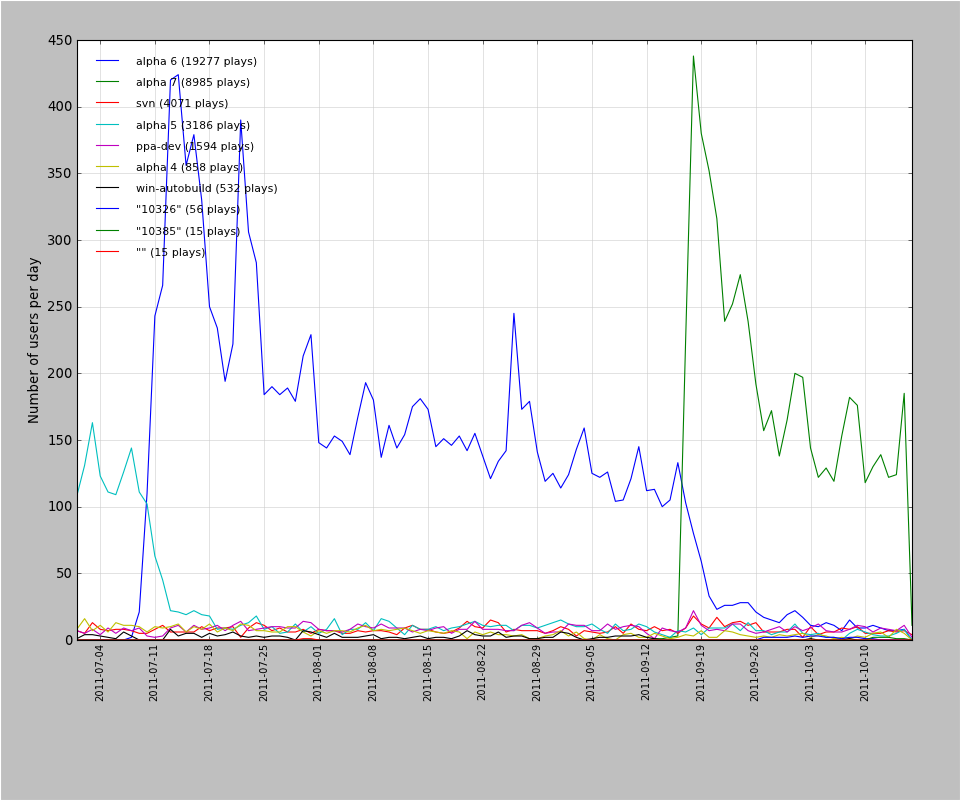
Task: Click the y-axis value 350
Action: coord(60,174)
